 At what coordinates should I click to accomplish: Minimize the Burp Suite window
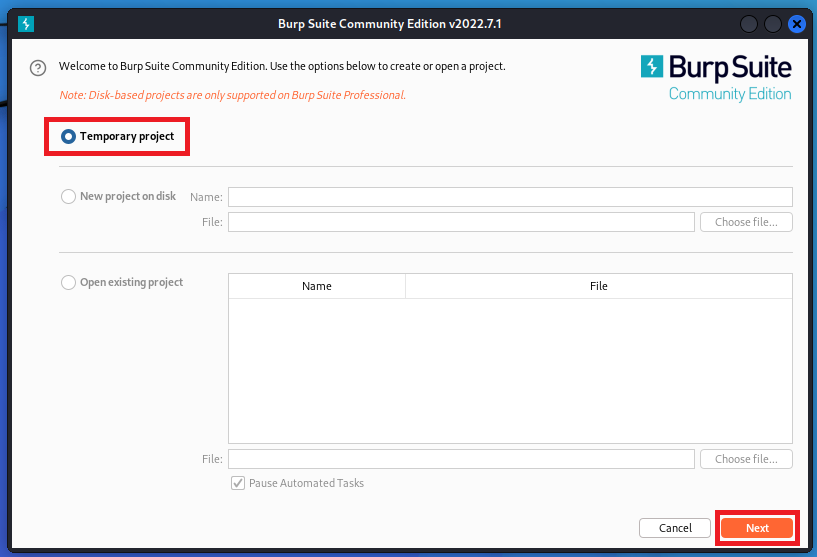tap(749, 24)
